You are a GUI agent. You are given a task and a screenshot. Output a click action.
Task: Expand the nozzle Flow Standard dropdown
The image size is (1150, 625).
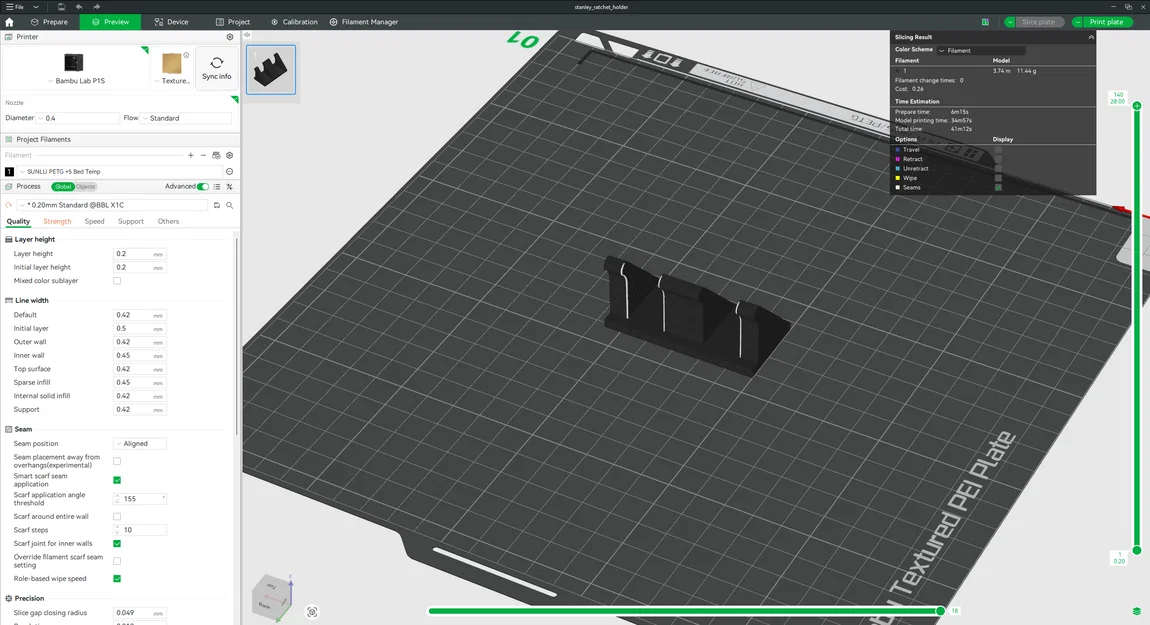tap(186, 118)
